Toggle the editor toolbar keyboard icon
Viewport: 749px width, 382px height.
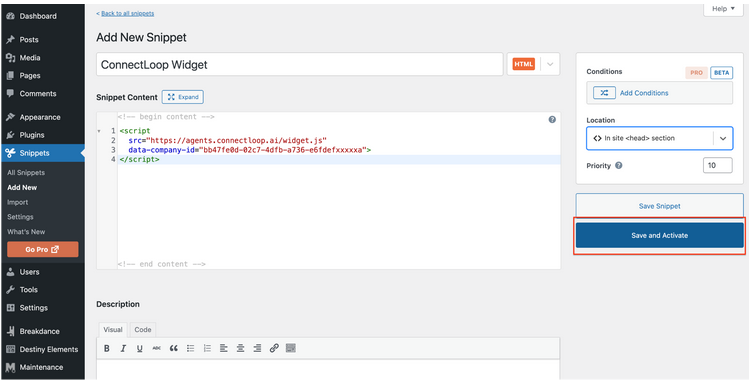tap(290, 348)
